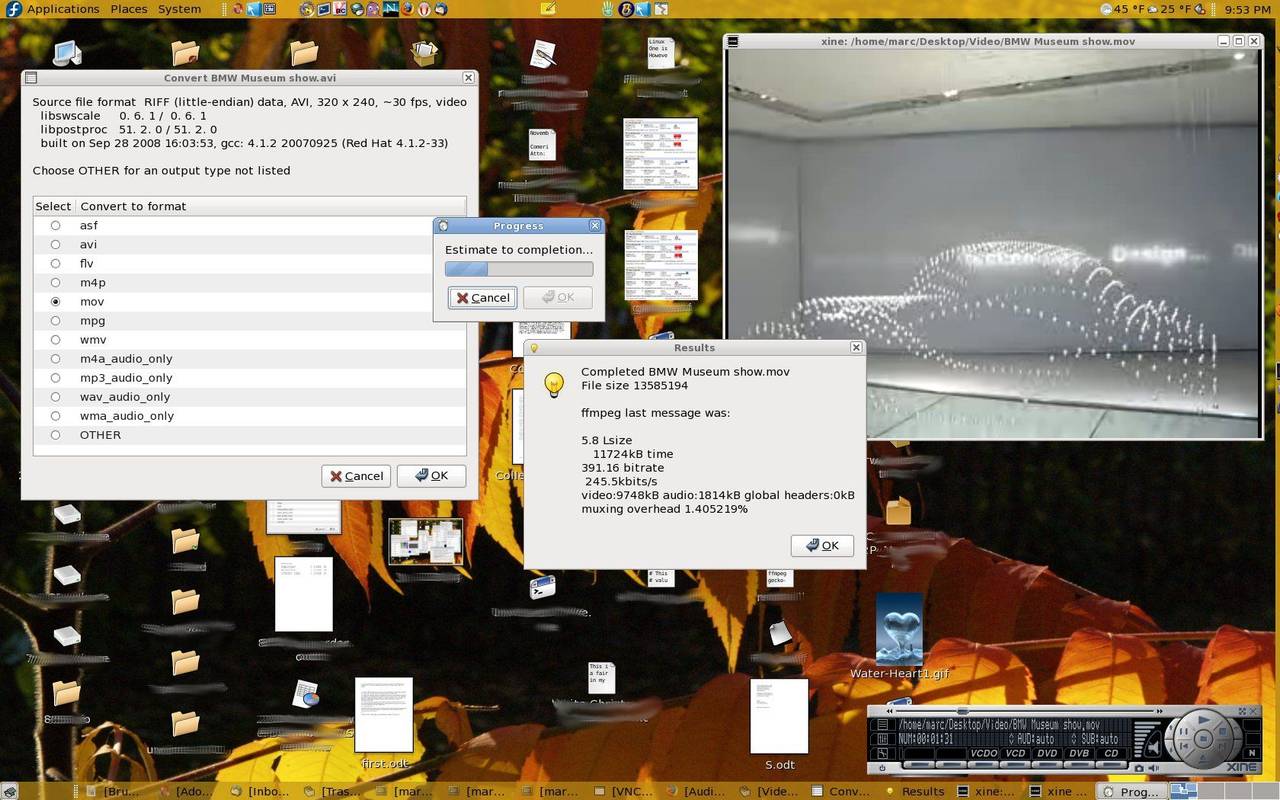Switch to Results taskbar window

(914, 791)
